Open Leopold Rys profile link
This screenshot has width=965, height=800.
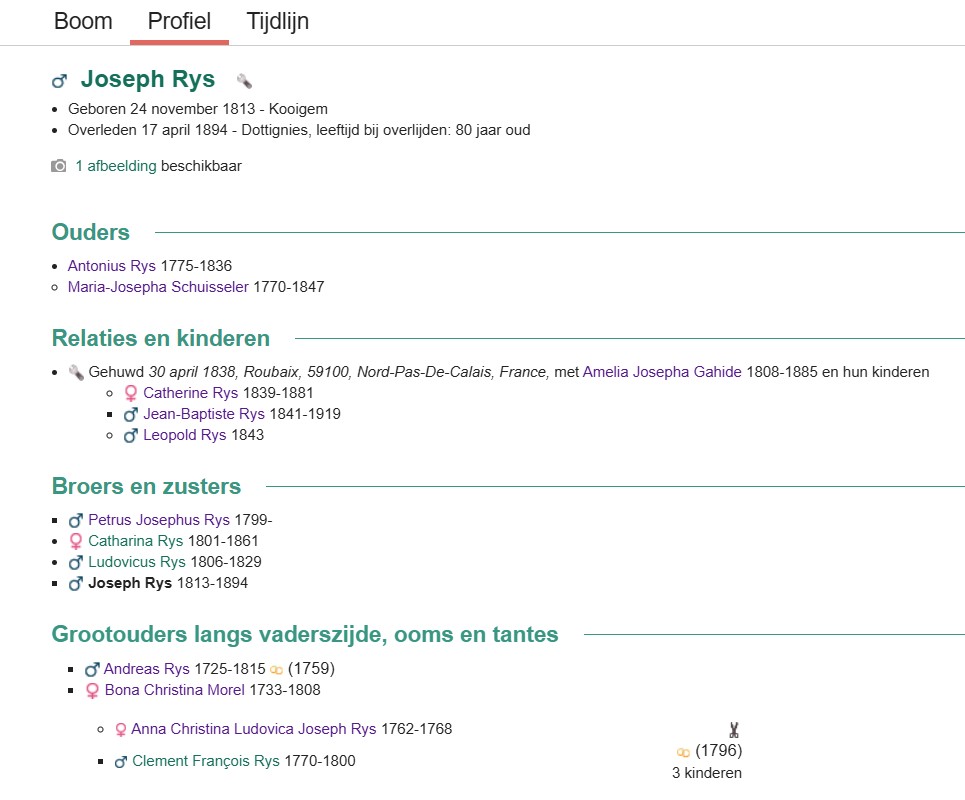click(184, 435)
